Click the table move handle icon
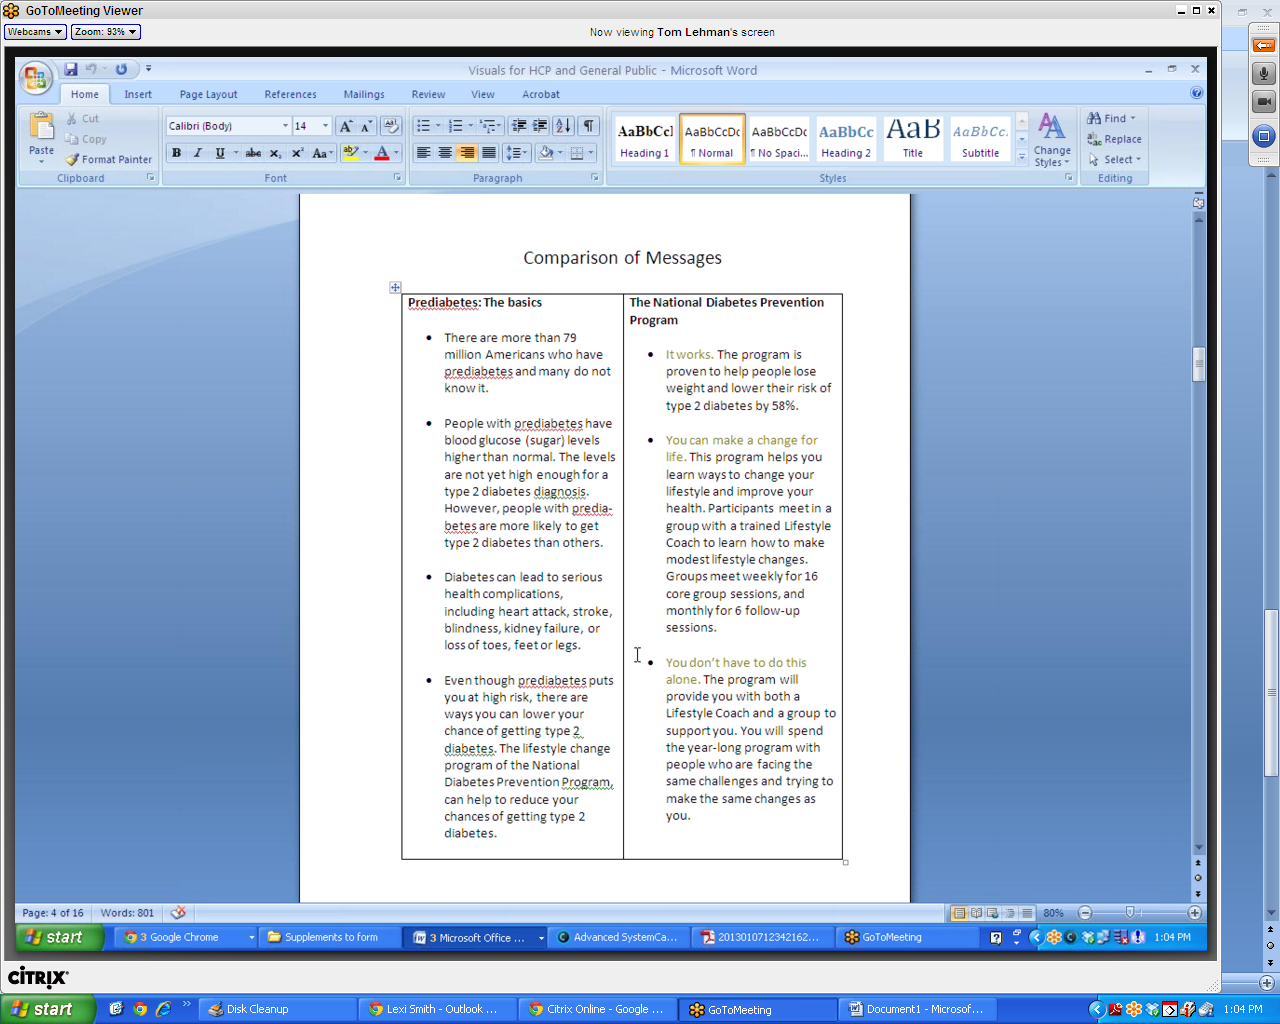 [x=395, y=287]
